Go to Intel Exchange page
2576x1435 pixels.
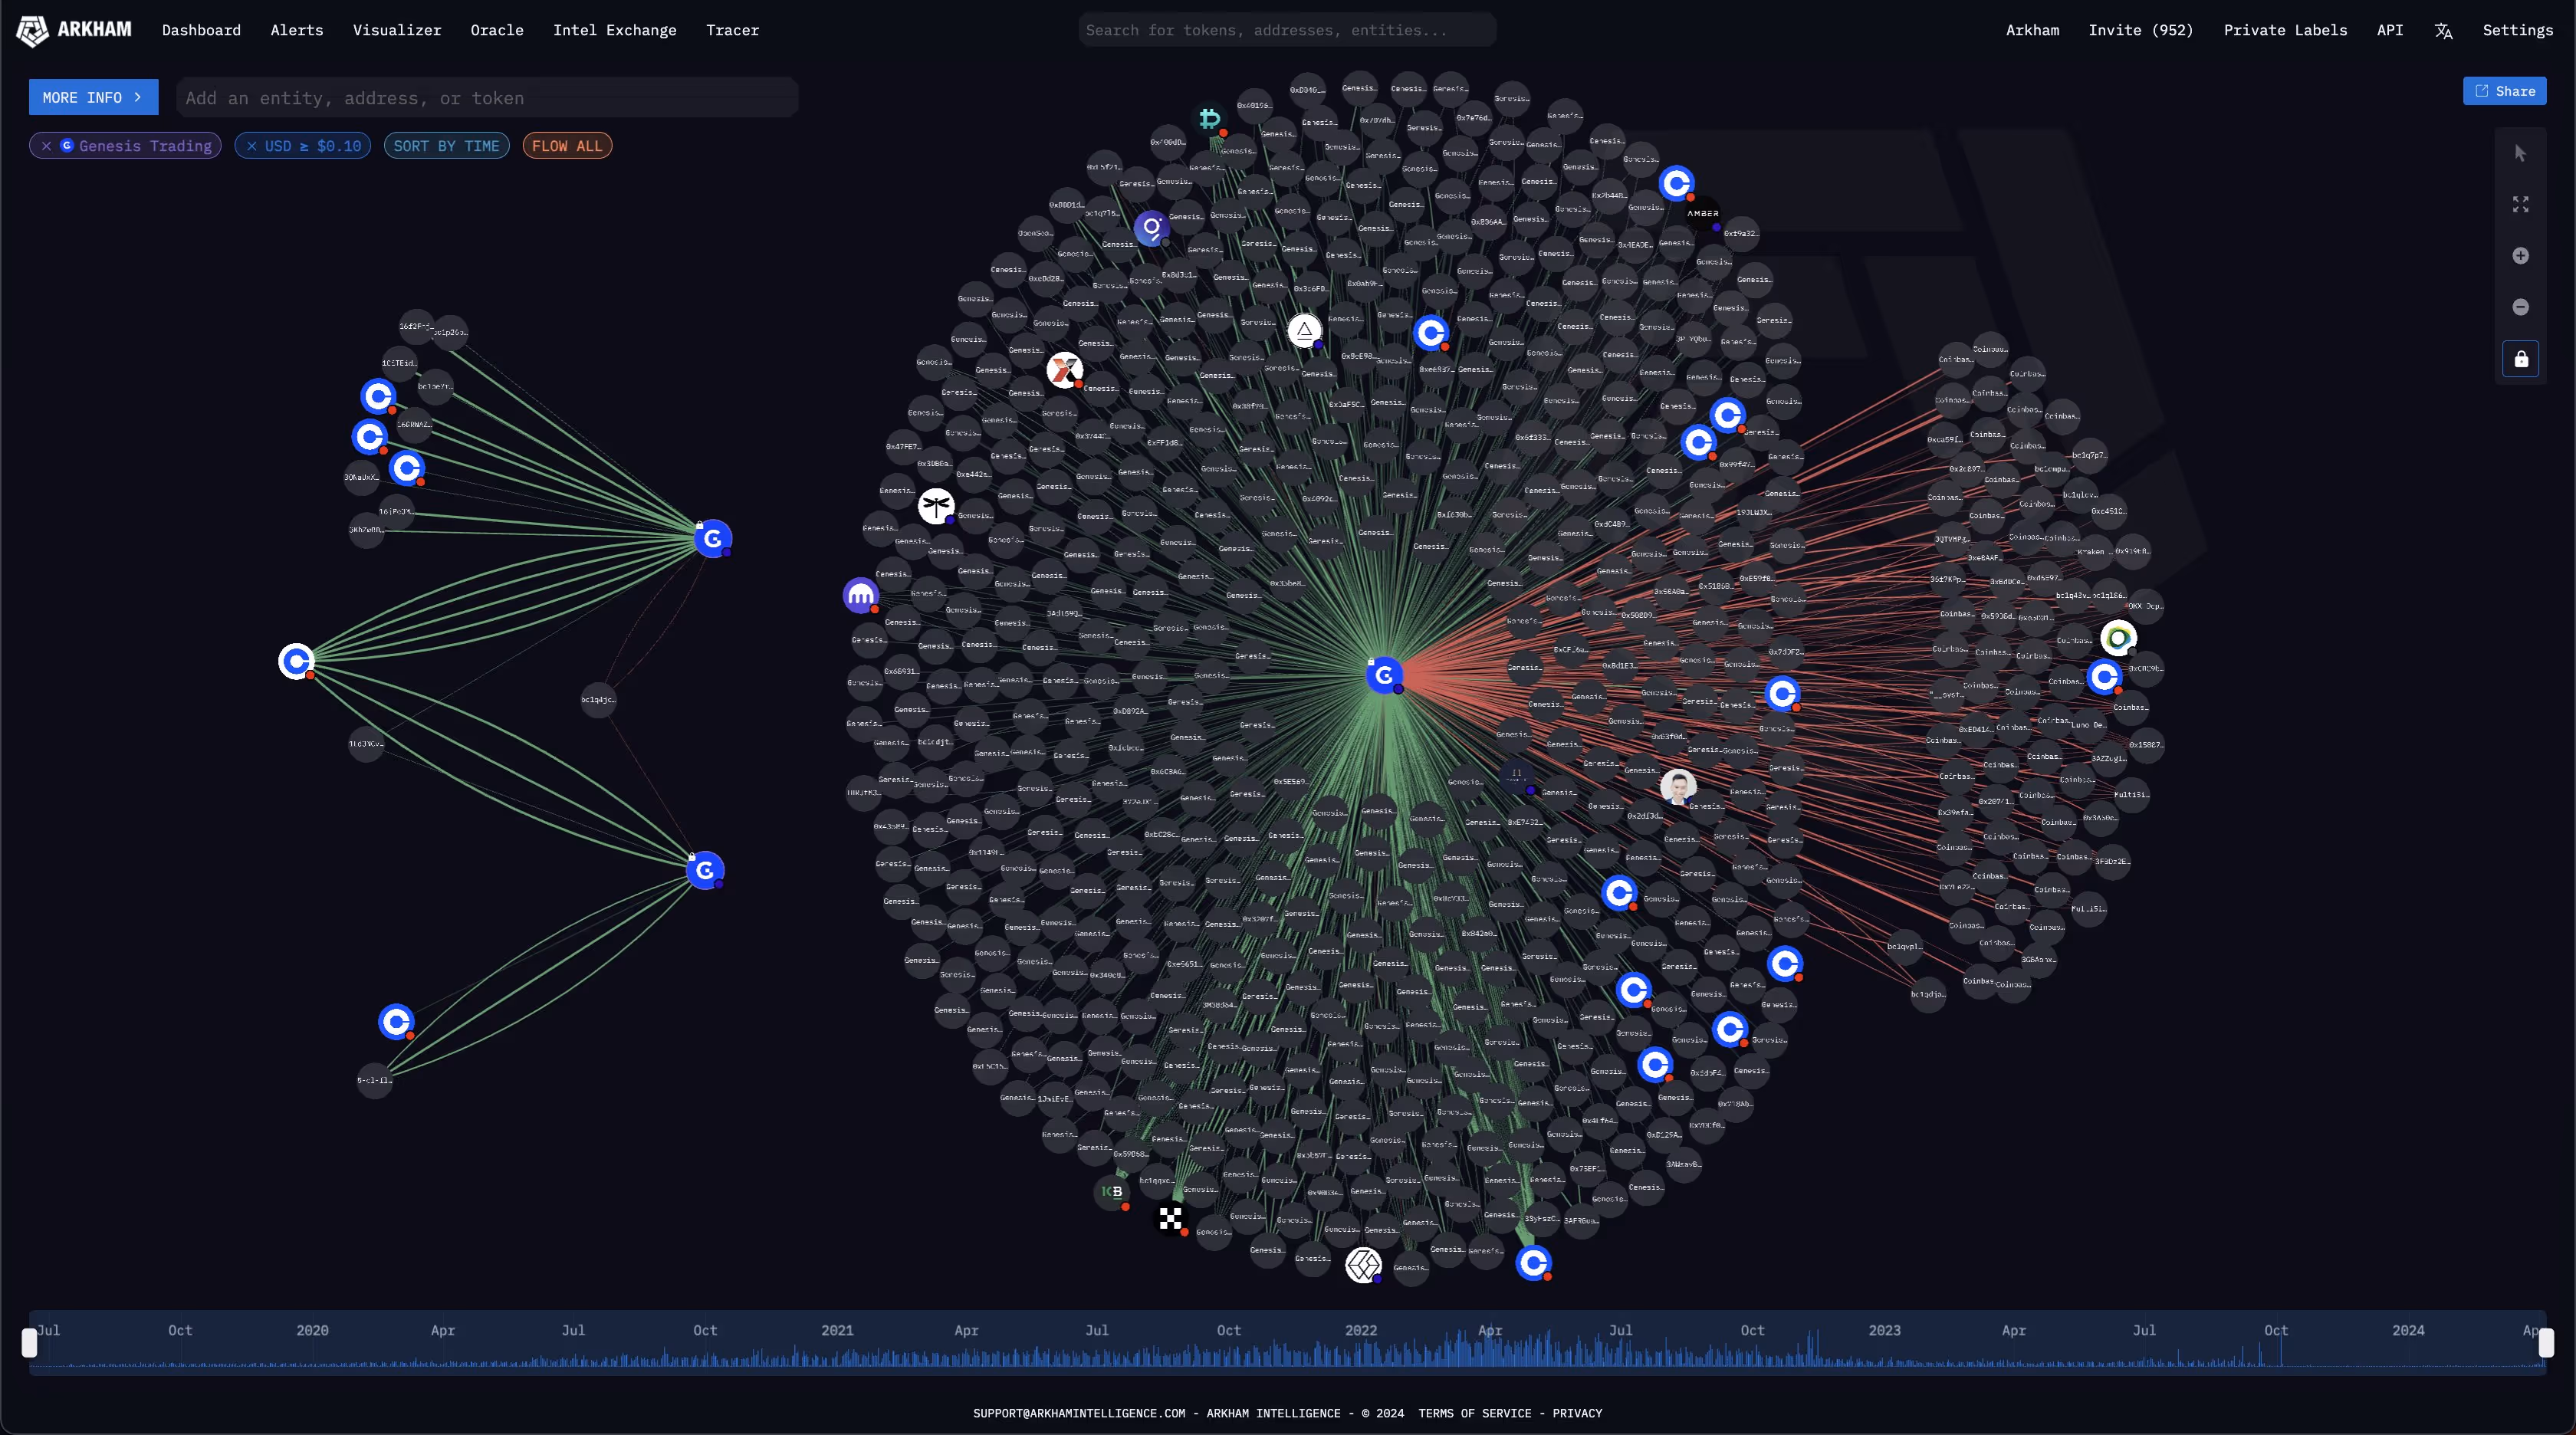point(614,30)
